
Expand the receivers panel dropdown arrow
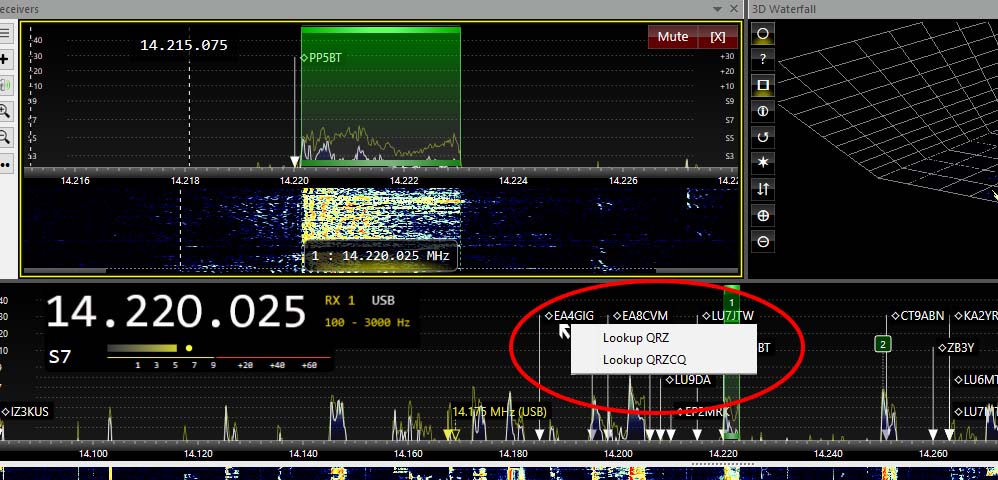717,8
